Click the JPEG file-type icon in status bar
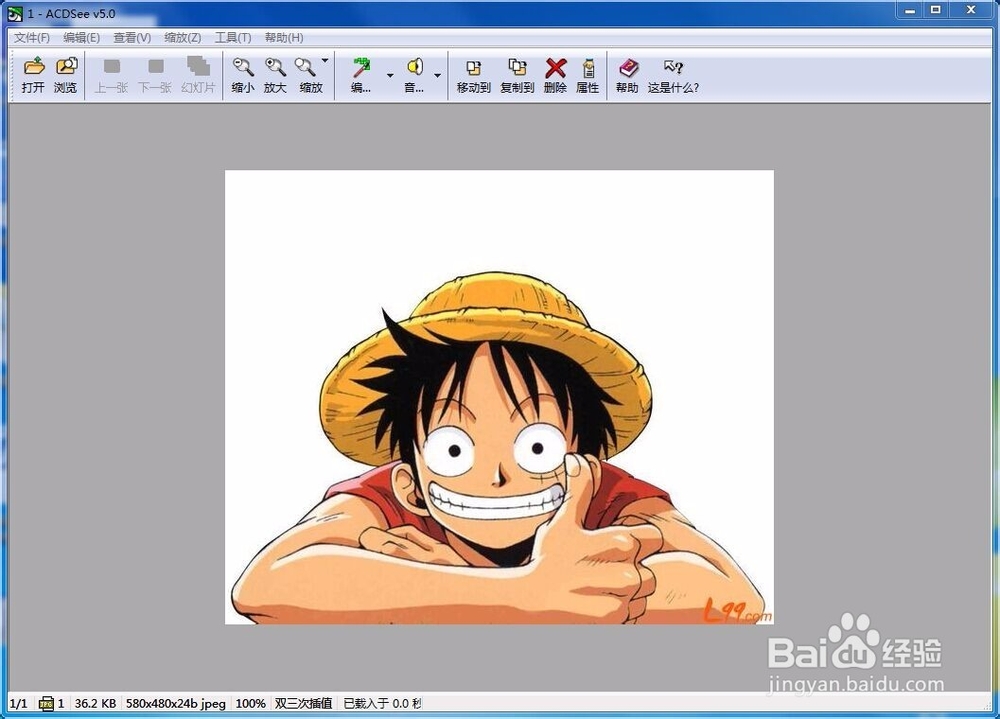Image resolution: width=1000 pixels, height=719 pixels. click(46, 704)
